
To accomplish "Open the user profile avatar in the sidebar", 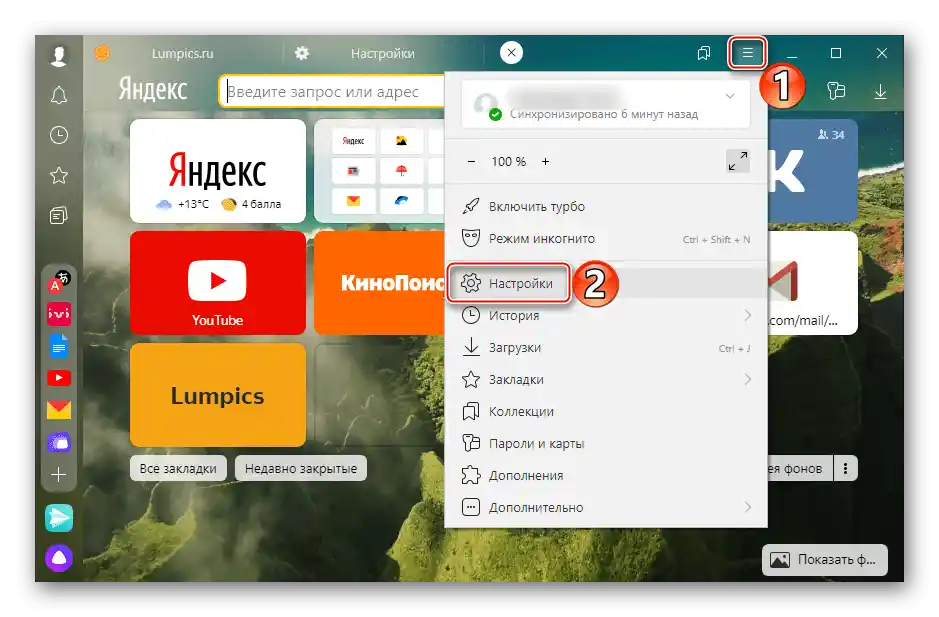I will [58, 54].
